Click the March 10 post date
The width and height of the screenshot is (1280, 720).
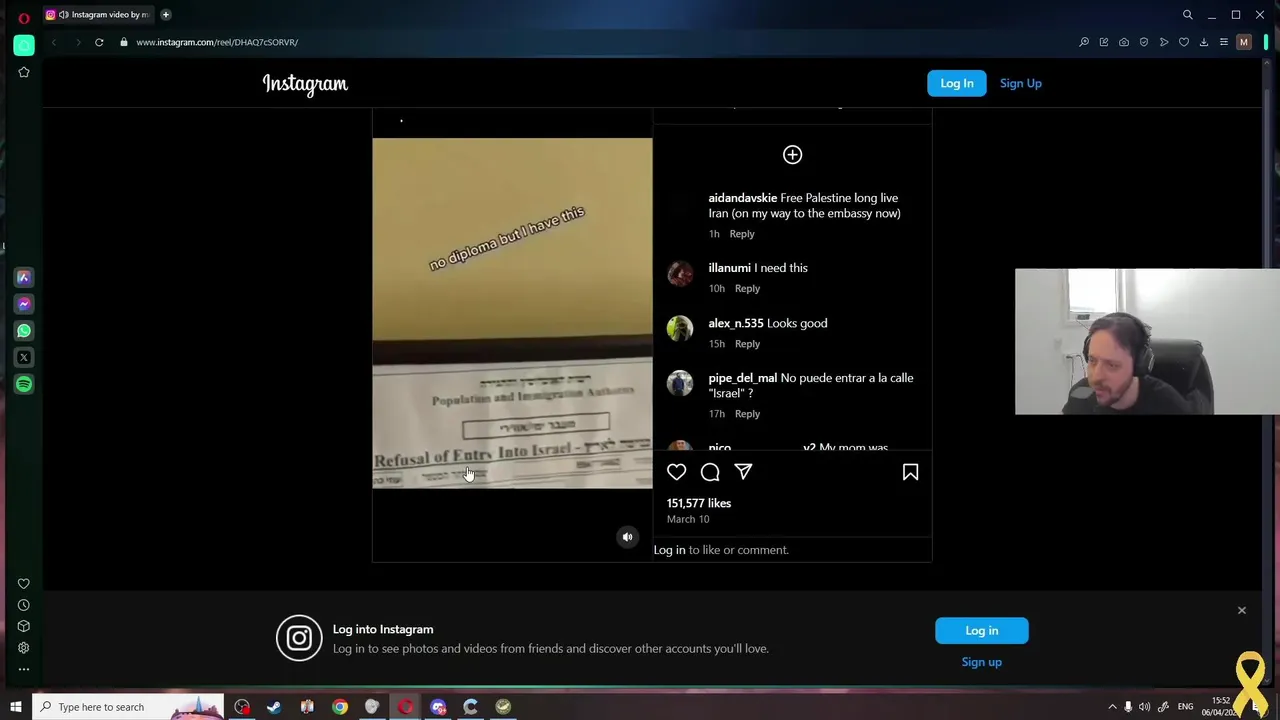688,519
